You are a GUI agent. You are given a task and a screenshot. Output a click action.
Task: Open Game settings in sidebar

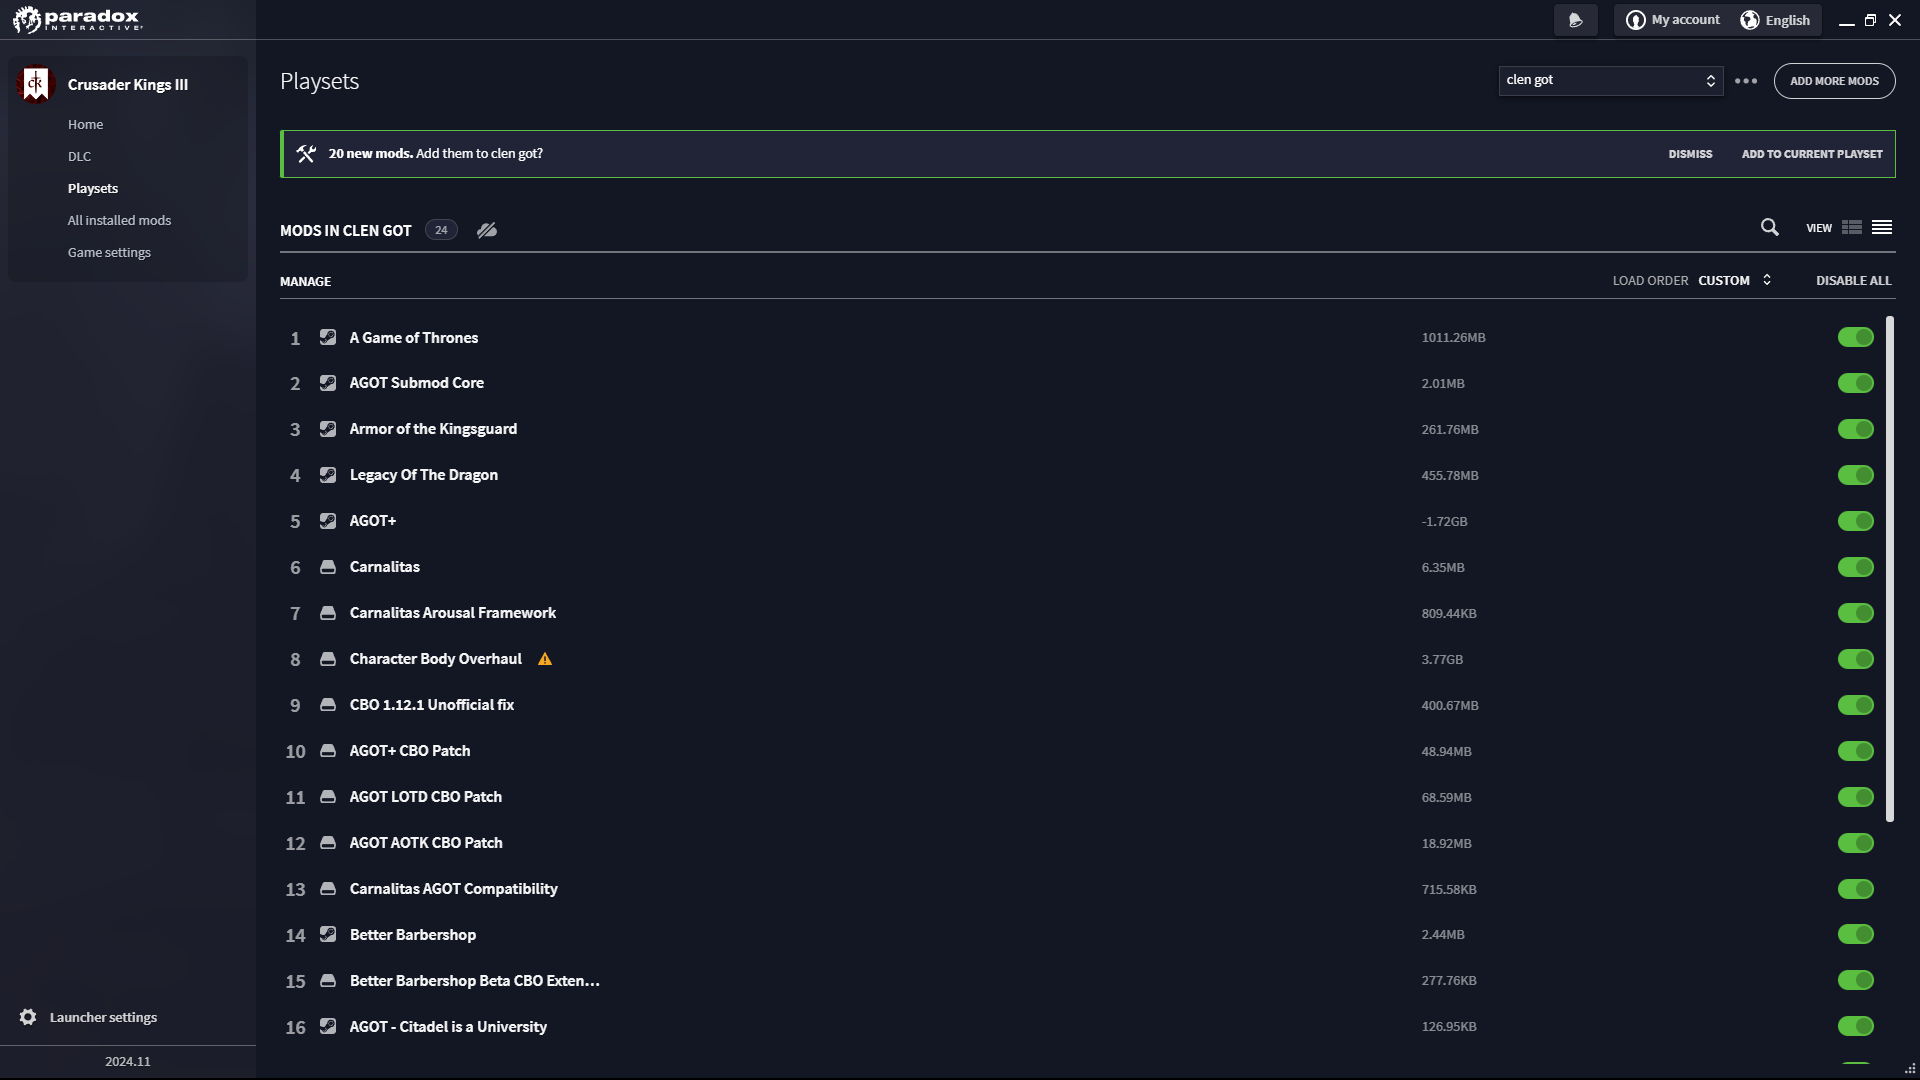(110, 253)
